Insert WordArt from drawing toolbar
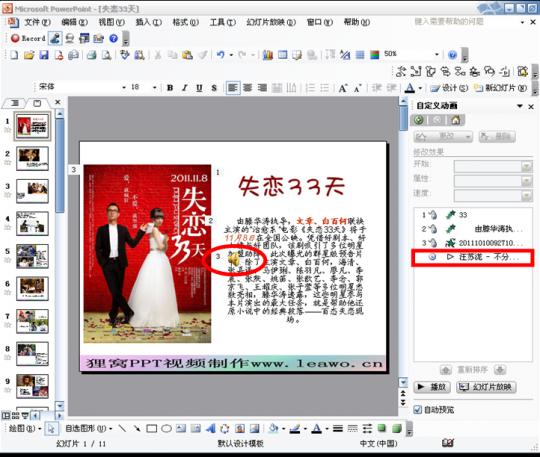The height and width of the screenshot is (457, 540). click(210, 429)
